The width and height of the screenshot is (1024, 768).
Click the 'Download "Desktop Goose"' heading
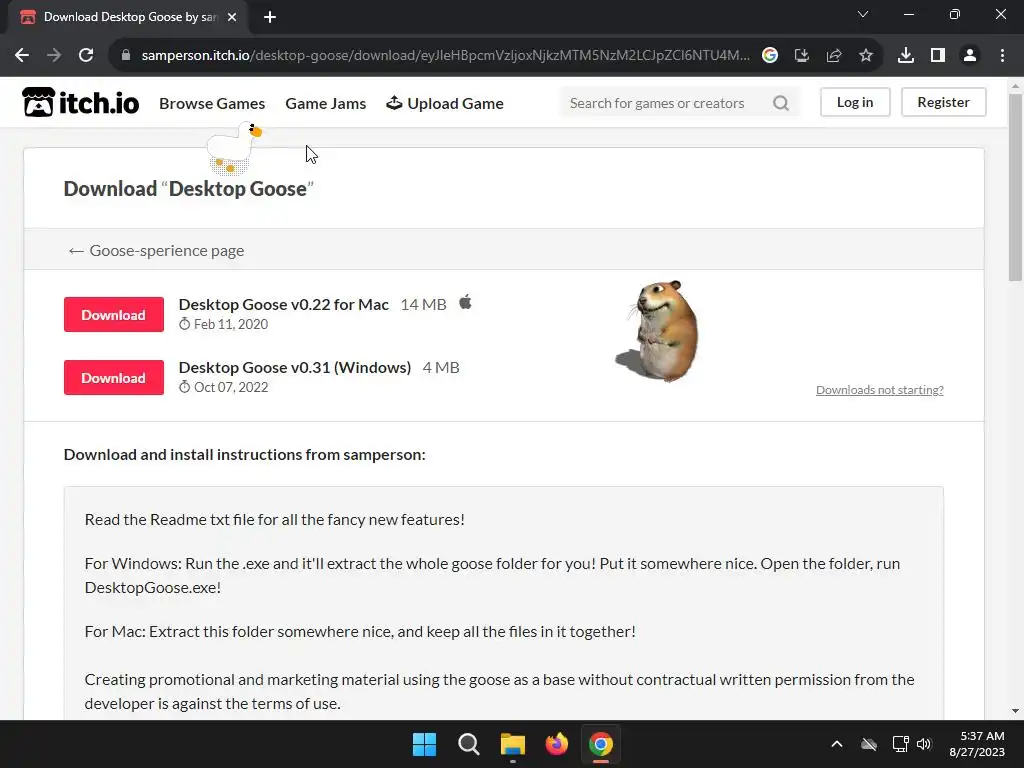(189, 189)
